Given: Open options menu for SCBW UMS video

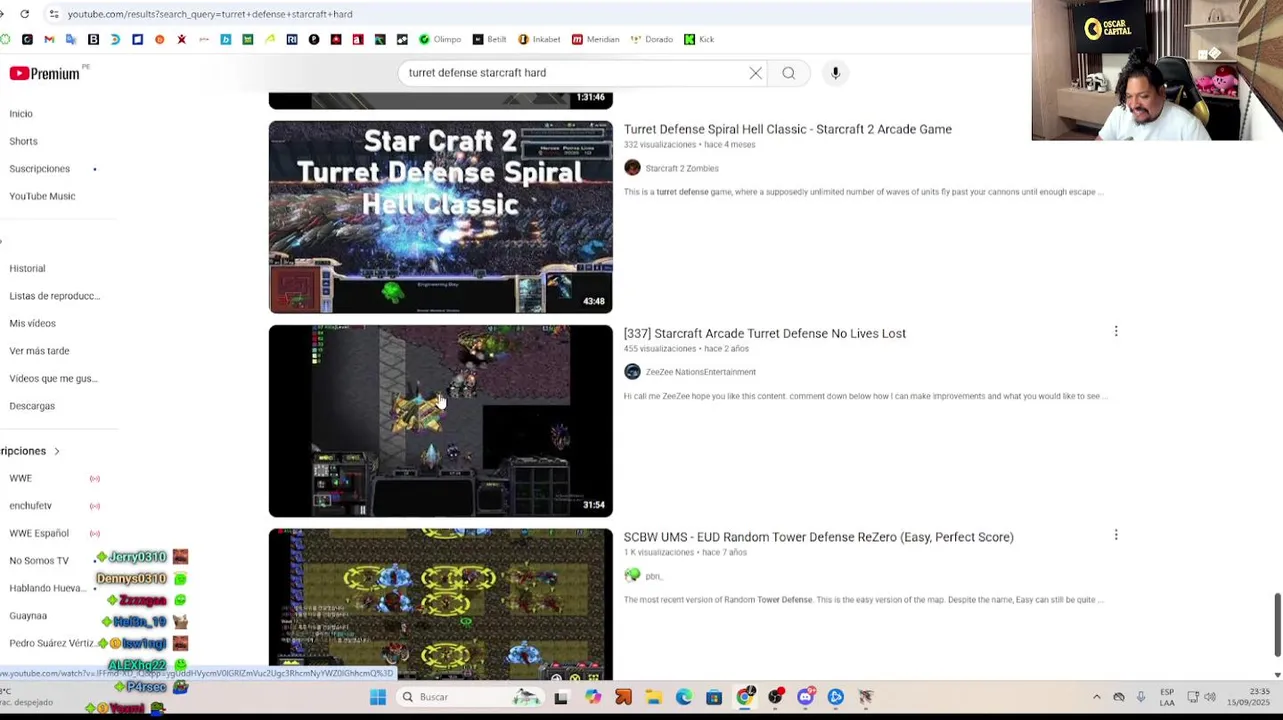Looking at the screenshot, I should 1116,536.
